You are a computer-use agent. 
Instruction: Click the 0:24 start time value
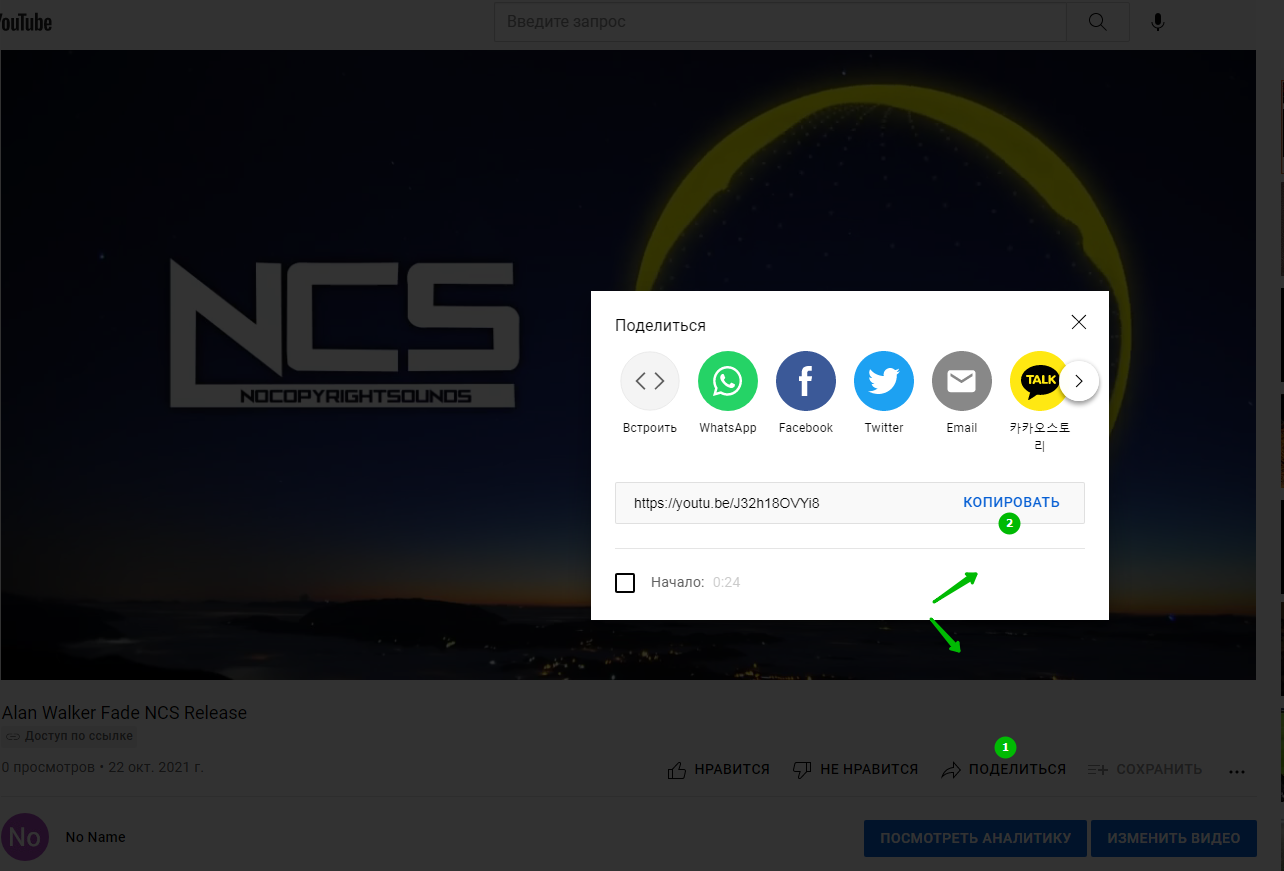(x=726, y=582)
